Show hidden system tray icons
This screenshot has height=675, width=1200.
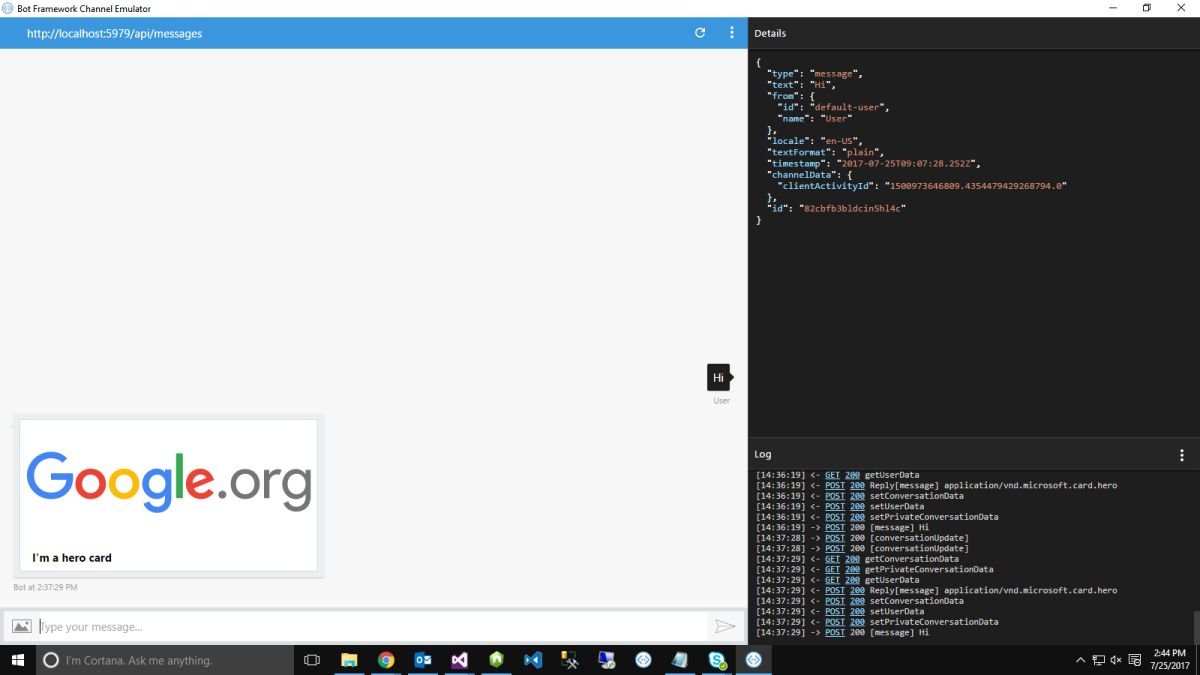1080,660
